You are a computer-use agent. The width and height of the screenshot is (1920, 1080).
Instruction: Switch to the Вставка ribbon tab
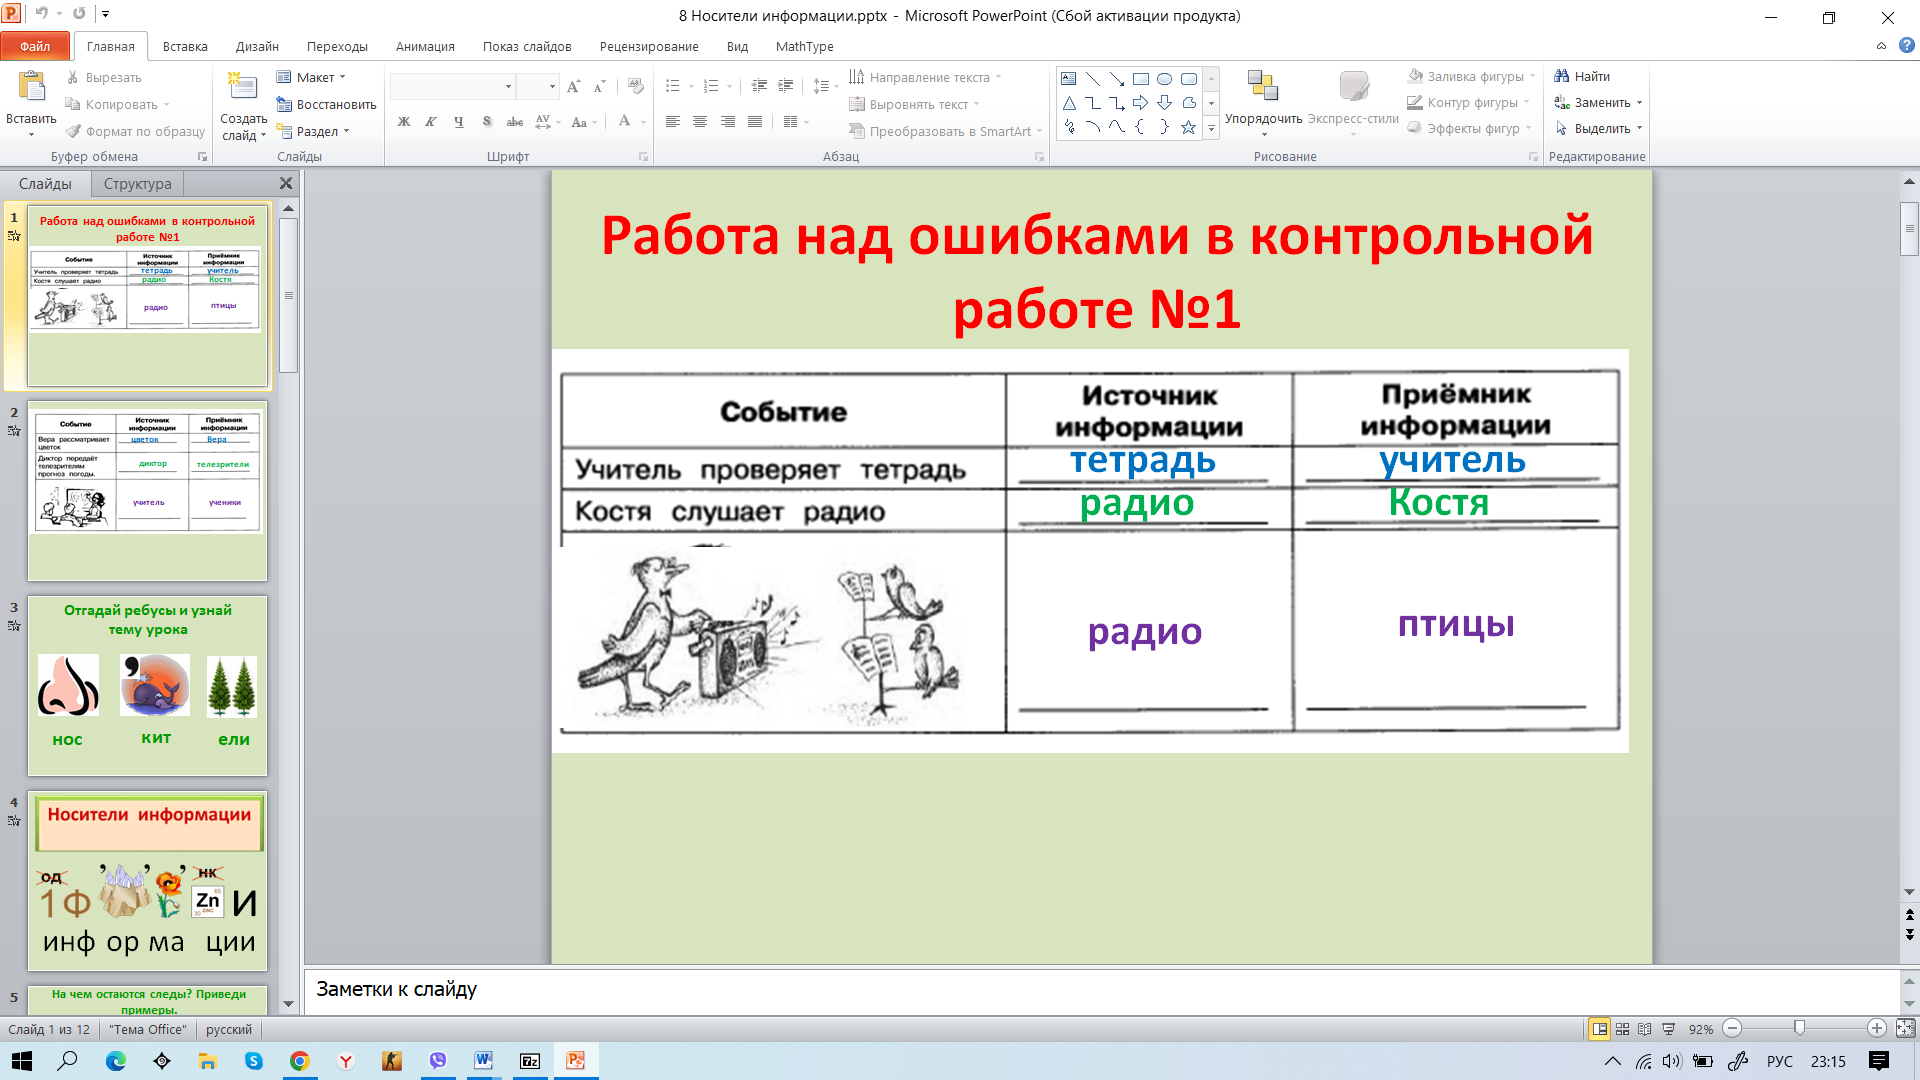(x=185, y=46)
